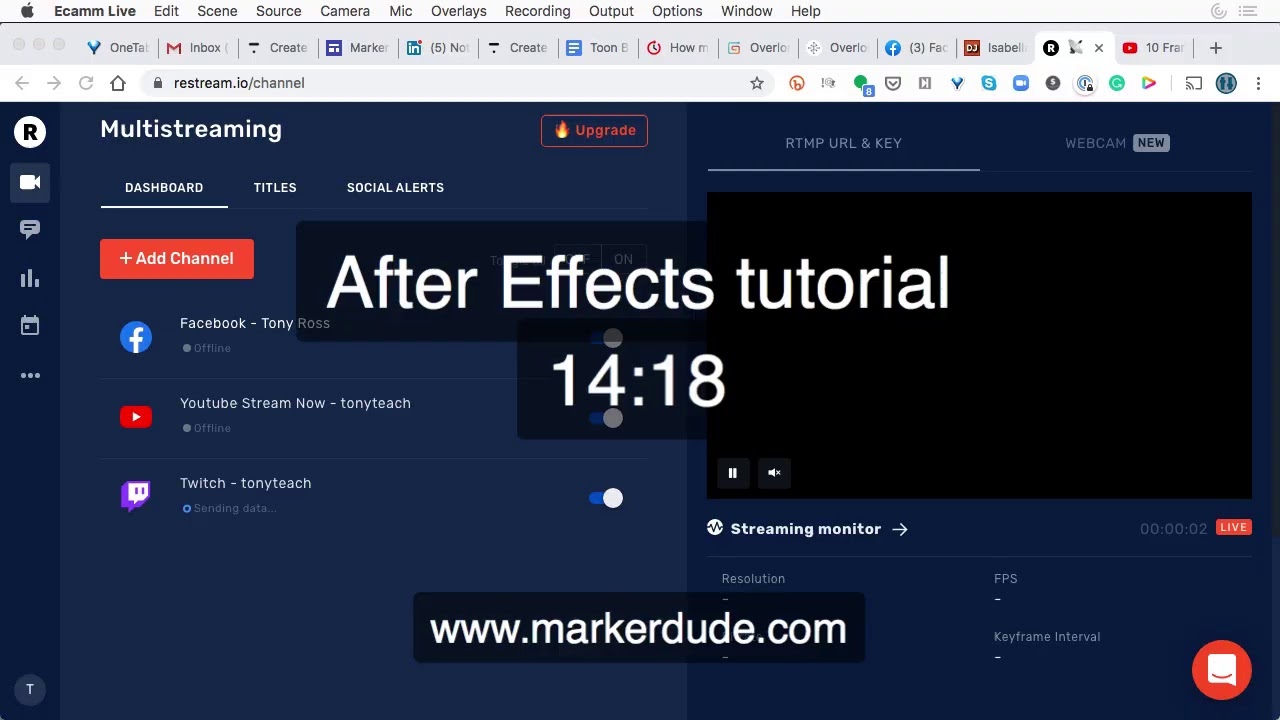Switch to the DASHBOARD tab
1280x720 pixels.
tap(164, 188)
